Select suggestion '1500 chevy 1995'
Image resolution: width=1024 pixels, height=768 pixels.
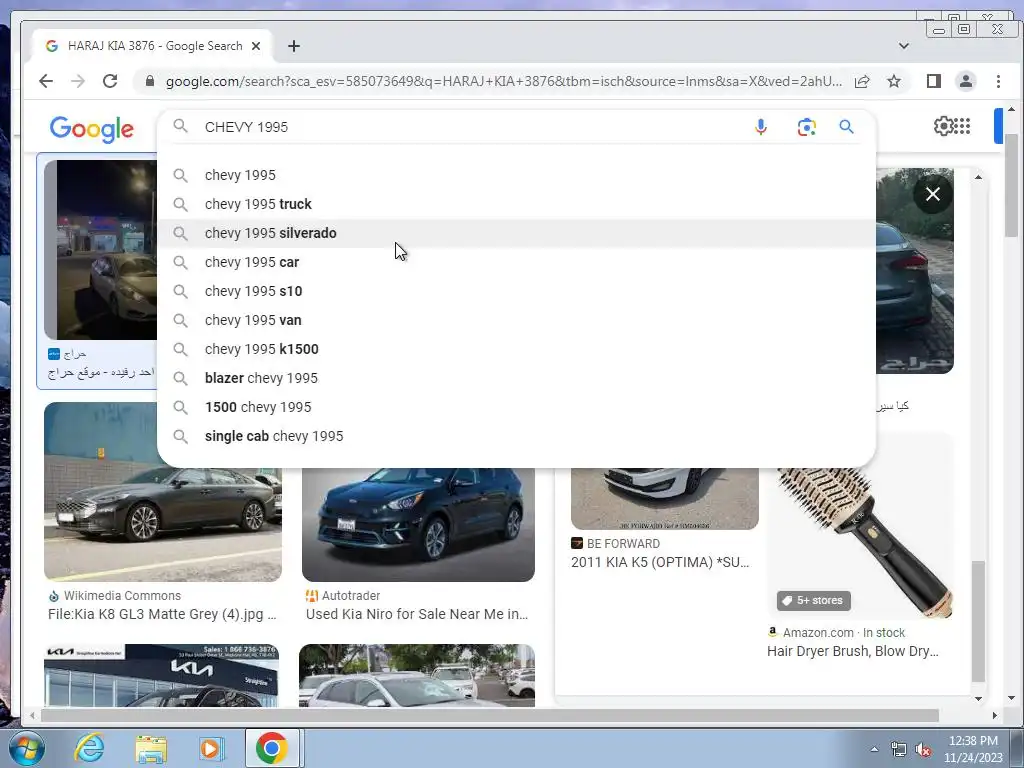(516, 407)
